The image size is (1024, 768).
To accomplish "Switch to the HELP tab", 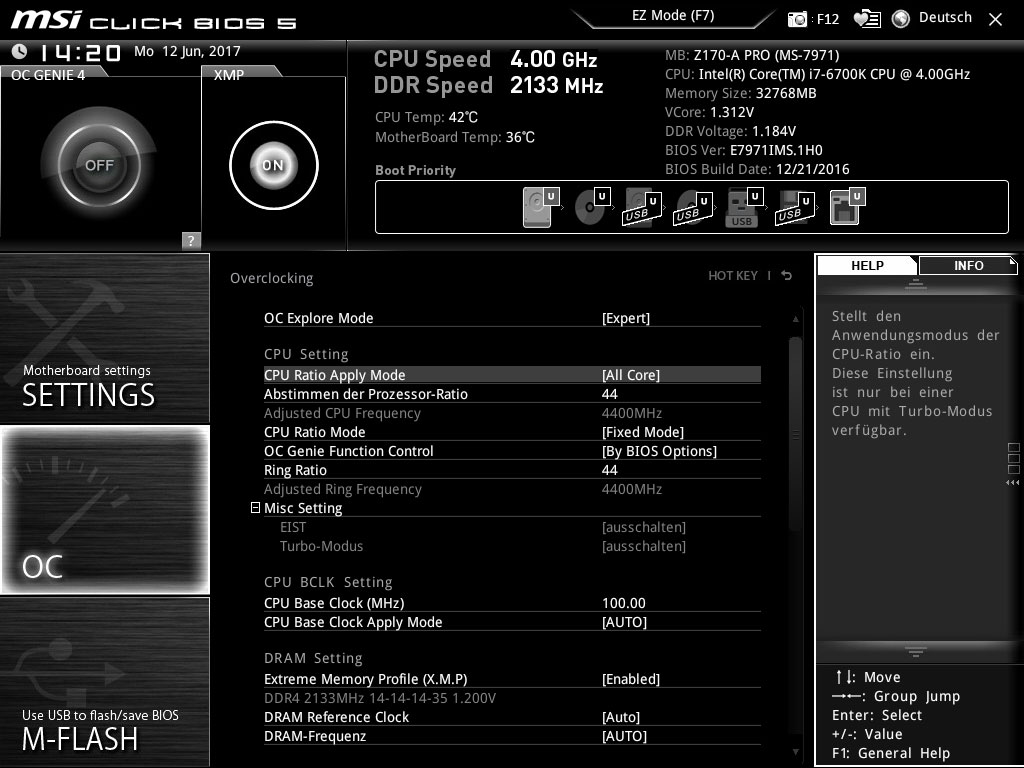I will tap(867, 265).
